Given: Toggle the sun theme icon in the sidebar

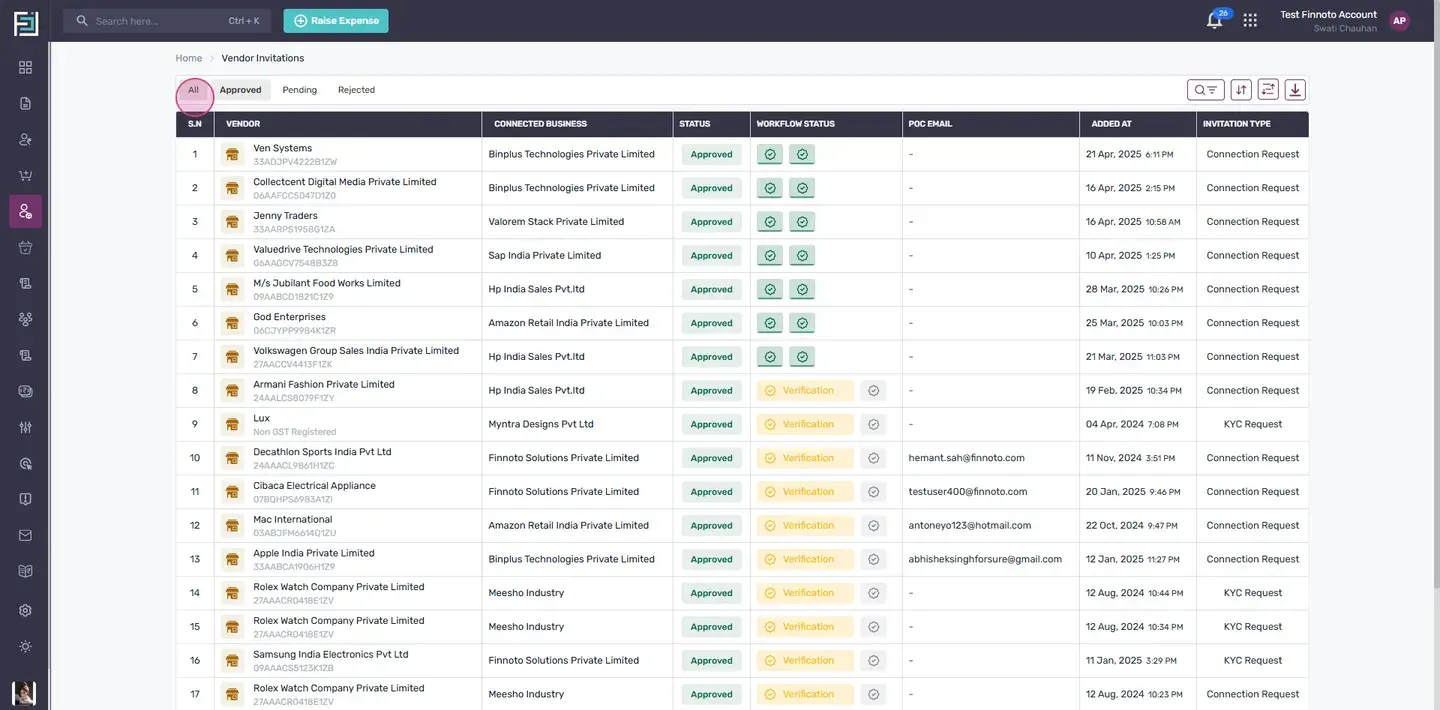Looking at the screenshot, I should point(25,646).
